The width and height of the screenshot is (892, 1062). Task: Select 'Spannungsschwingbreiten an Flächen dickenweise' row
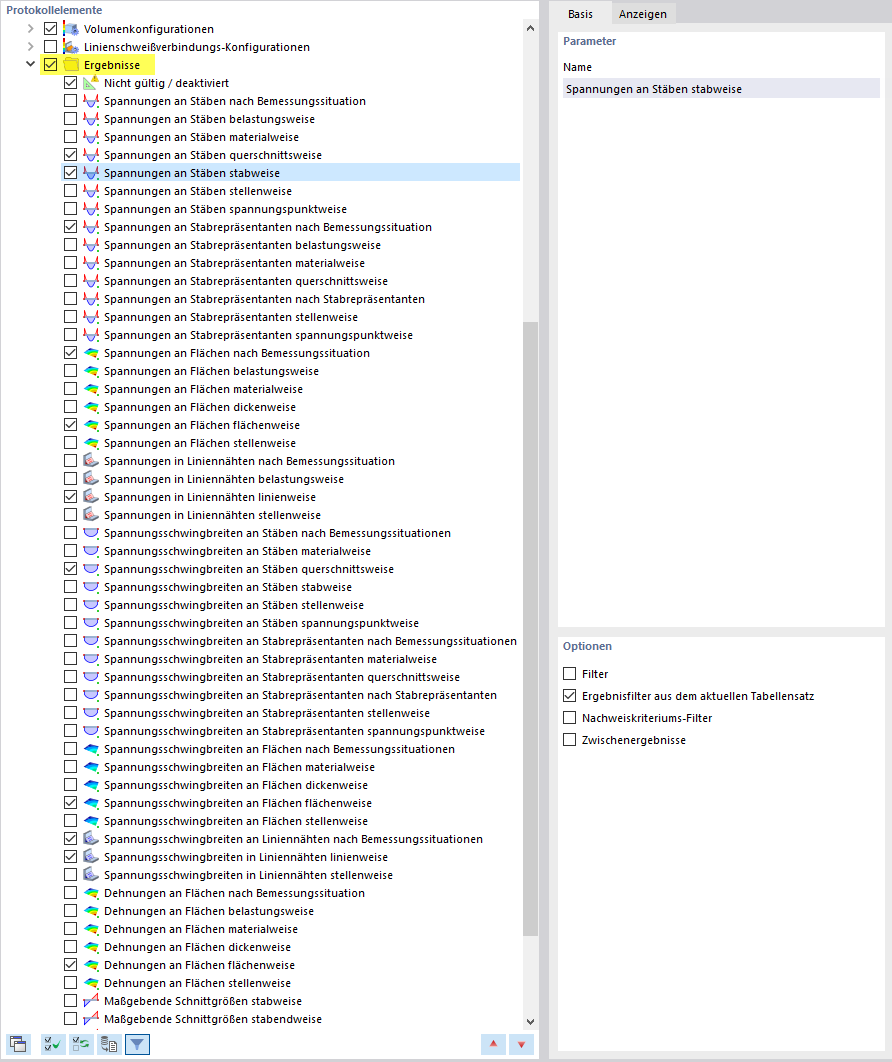pyautogui.click(x=236, y=785)
